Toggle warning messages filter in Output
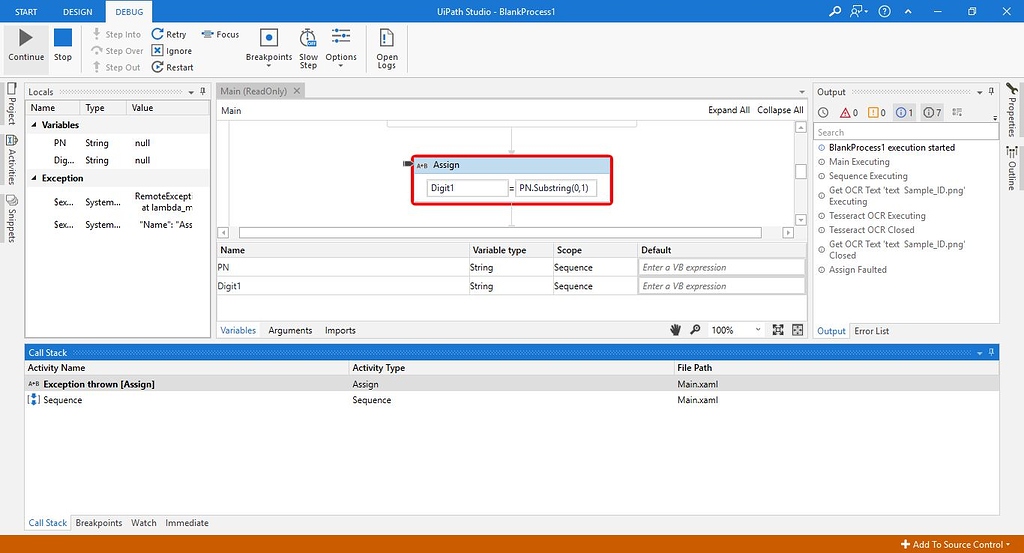The image size is (1024, 553). (x=876, y=112)
